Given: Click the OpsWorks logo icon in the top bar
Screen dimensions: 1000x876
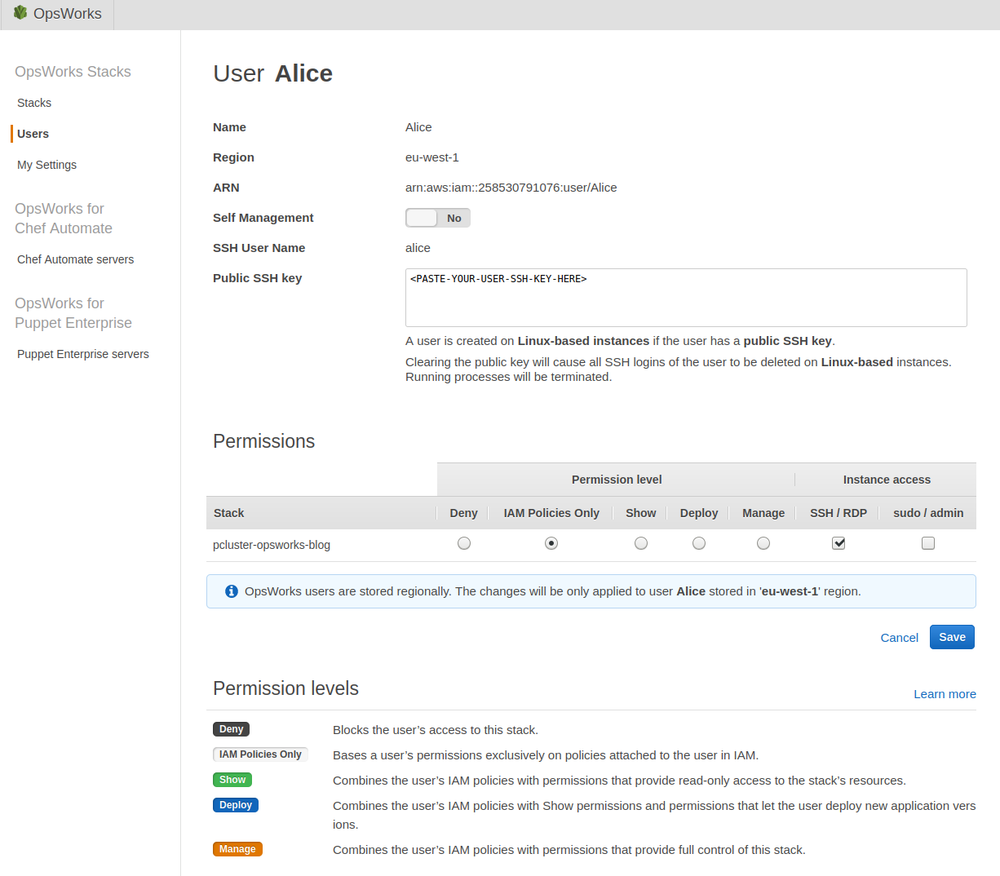Looking at the screenshot, I should 20,13.
